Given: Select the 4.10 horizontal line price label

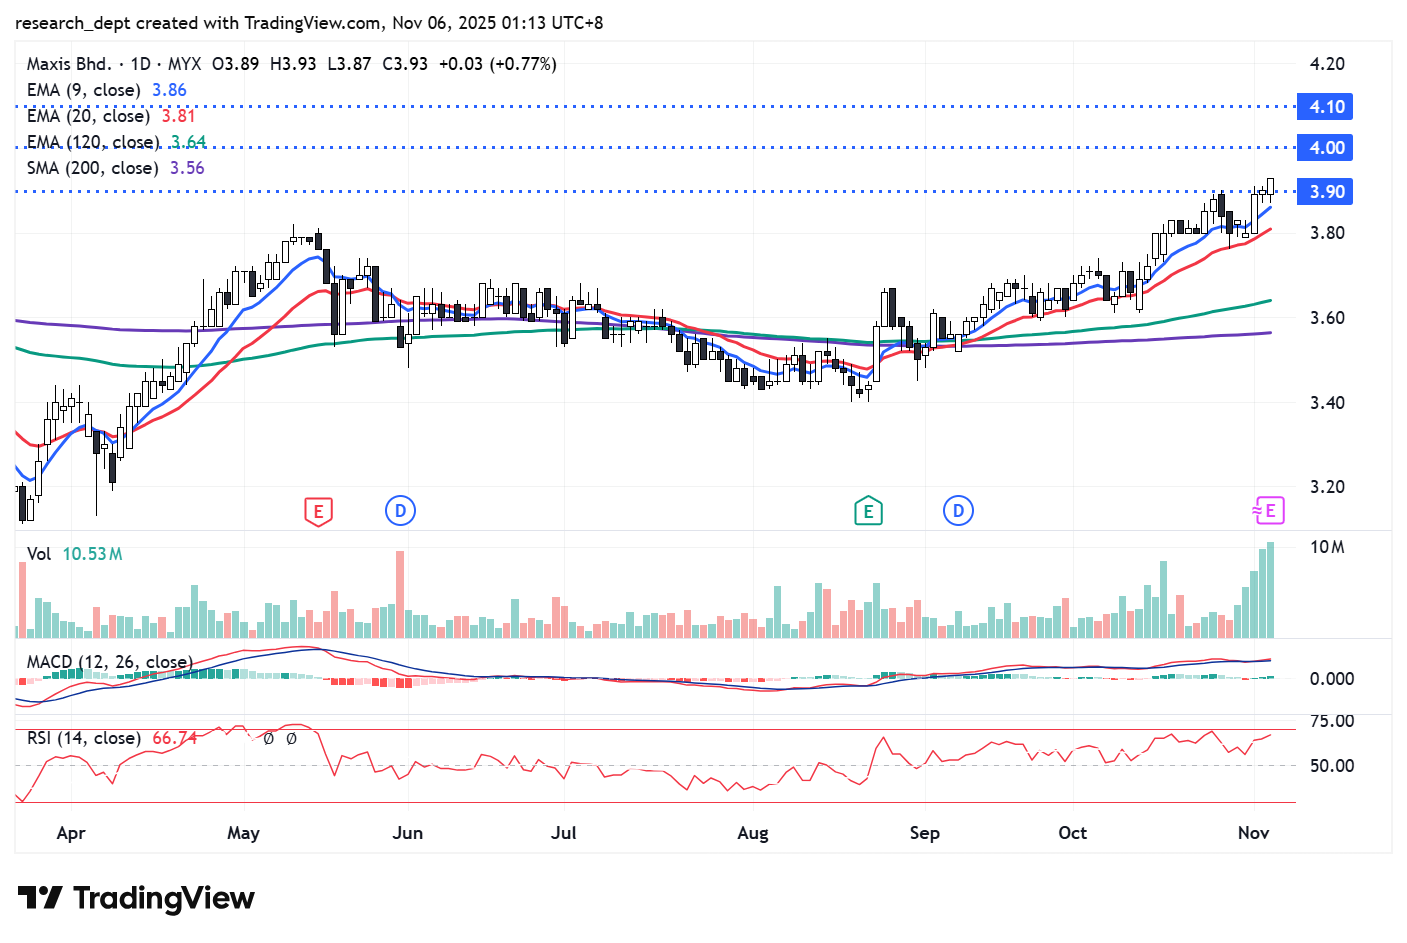Looking at the screenshot, I should point(1325,107).
